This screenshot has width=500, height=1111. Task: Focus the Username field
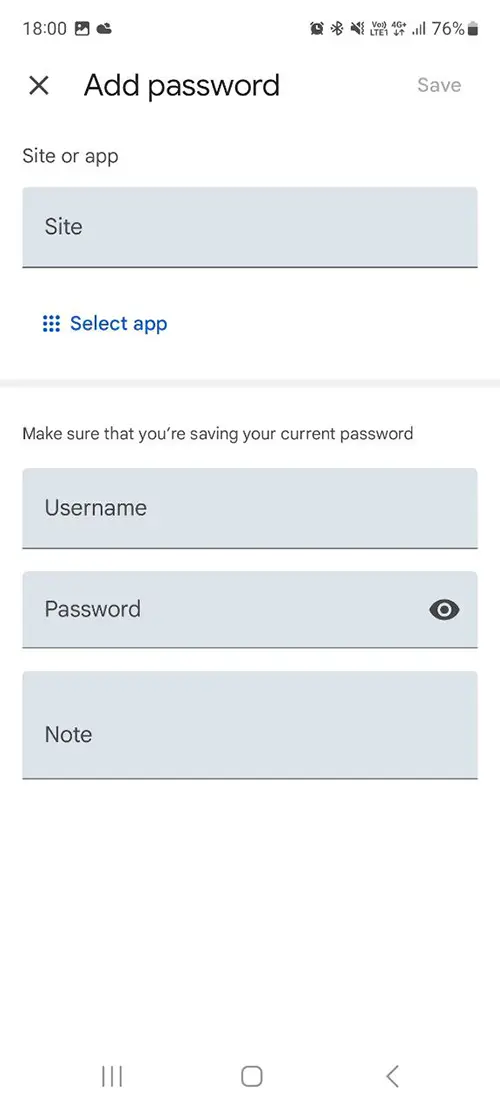250,508
